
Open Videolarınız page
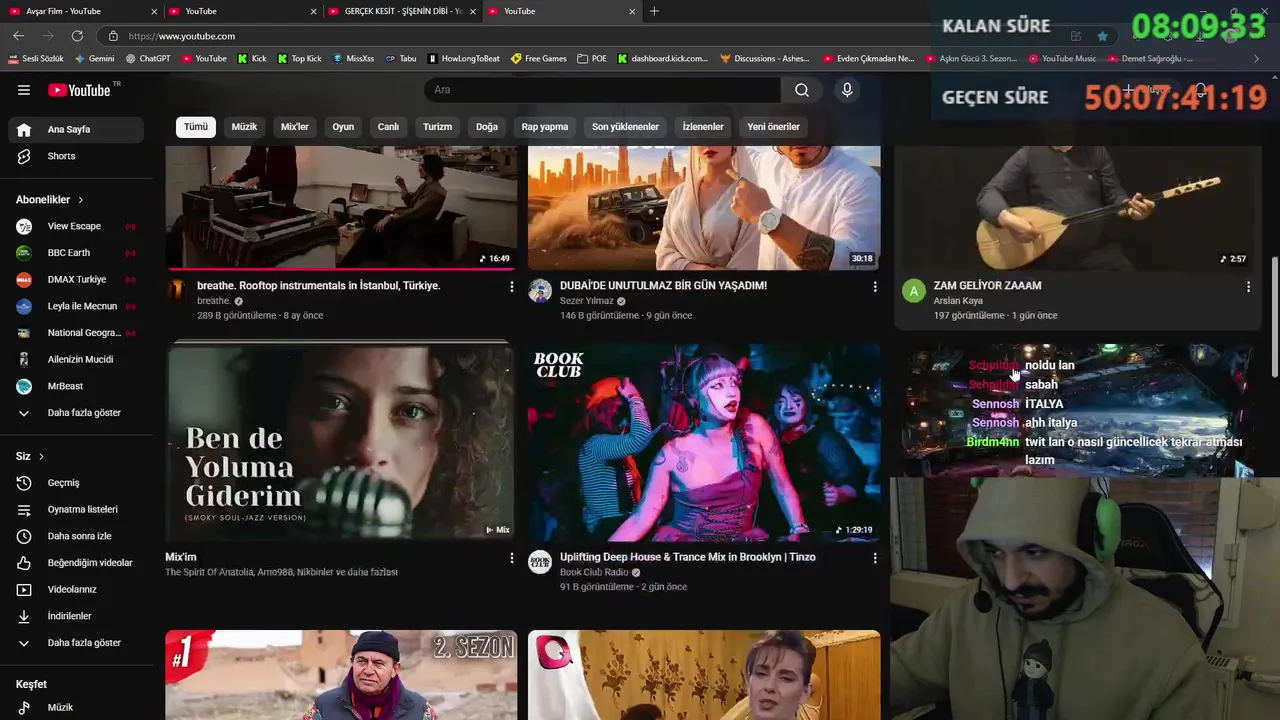76,589
